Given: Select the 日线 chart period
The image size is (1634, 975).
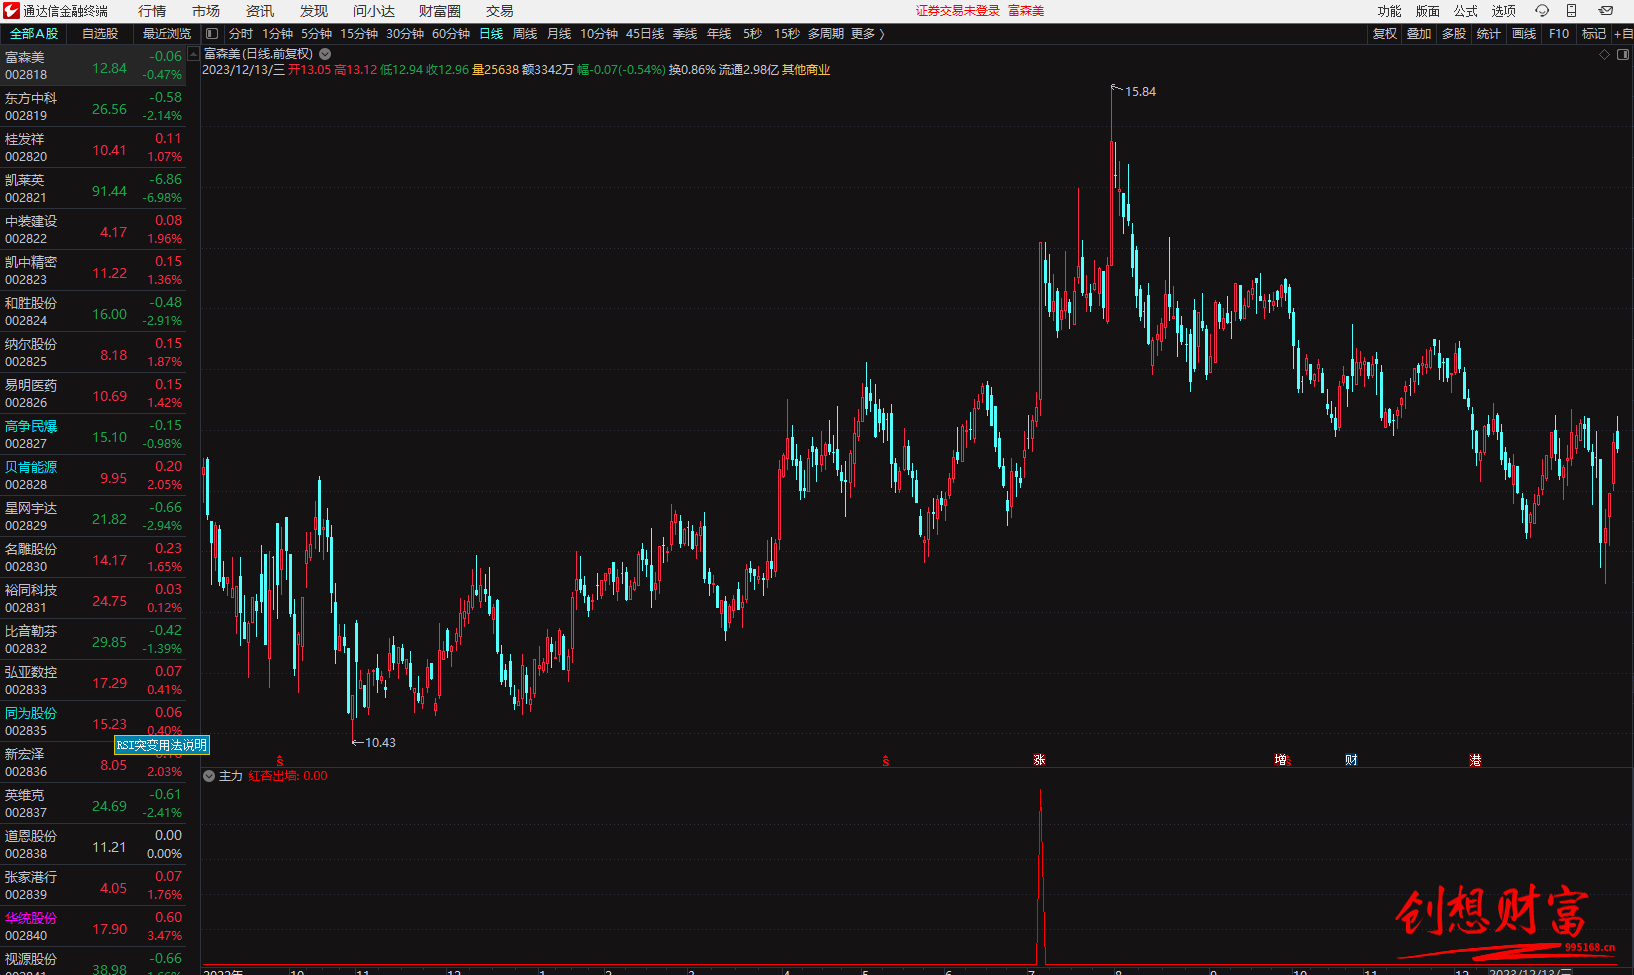Looking at the screenshot, I should coord(491,34).
